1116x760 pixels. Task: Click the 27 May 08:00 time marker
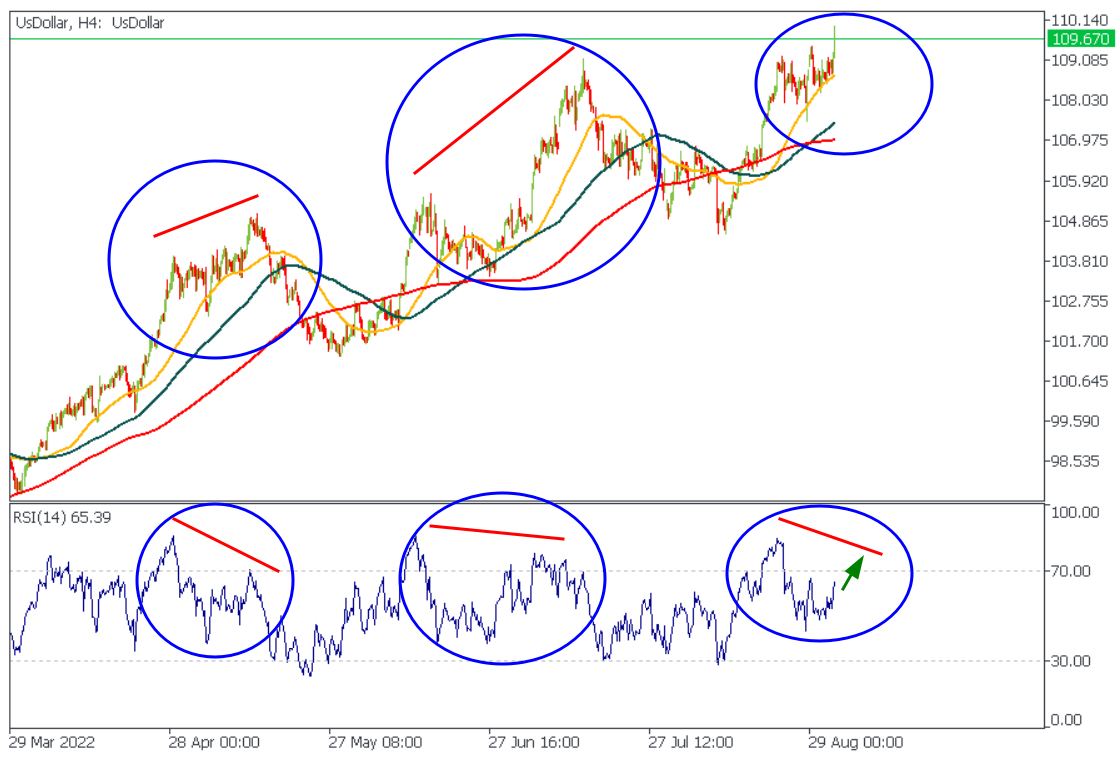(375, 742)
